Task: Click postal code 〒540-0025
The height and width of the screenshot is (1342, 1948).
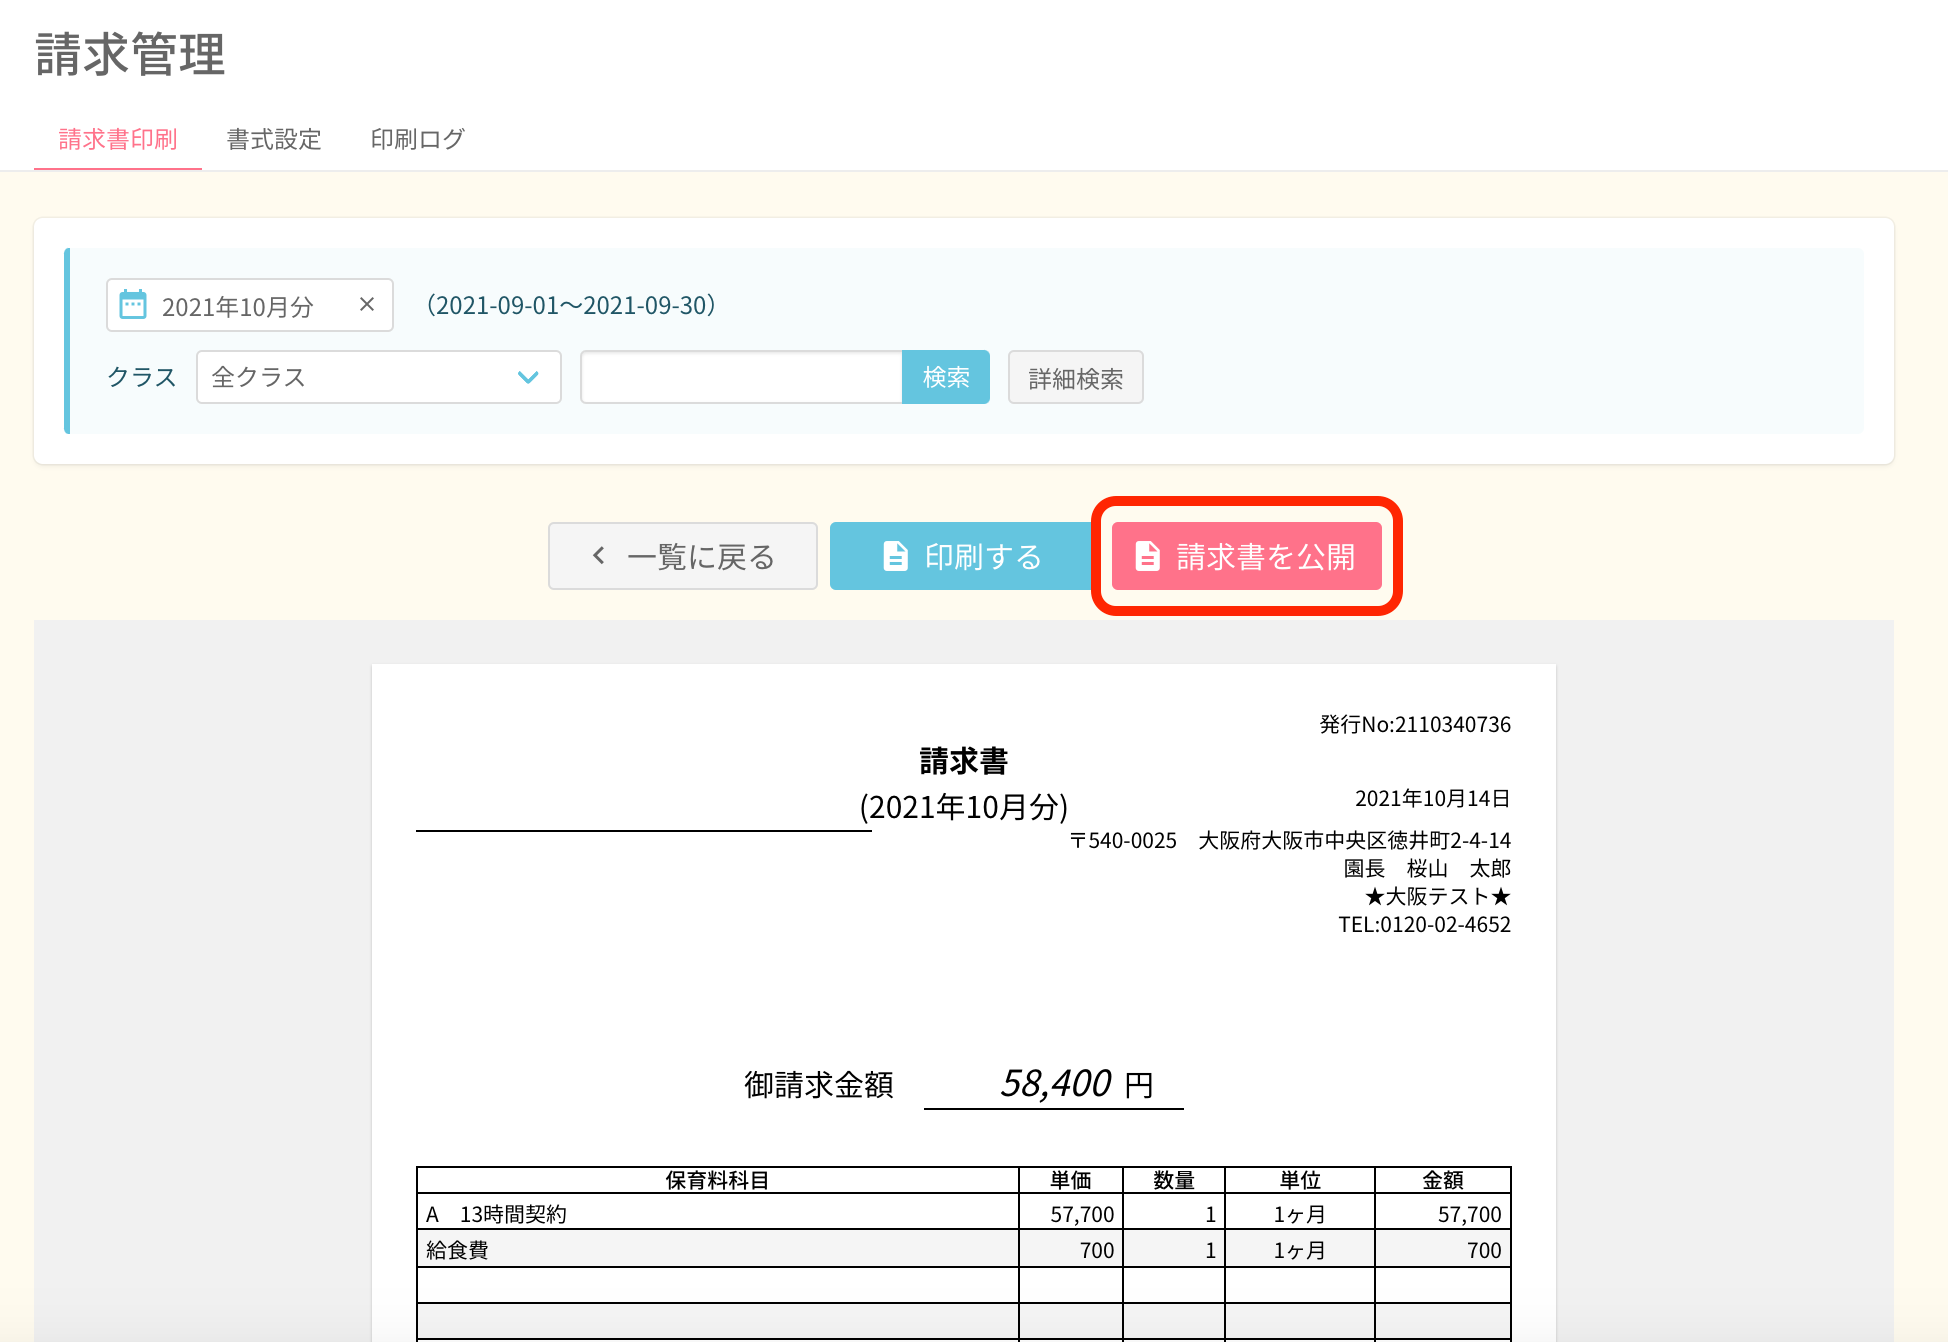Action: pyautogui.click(x=1123, y=840)
